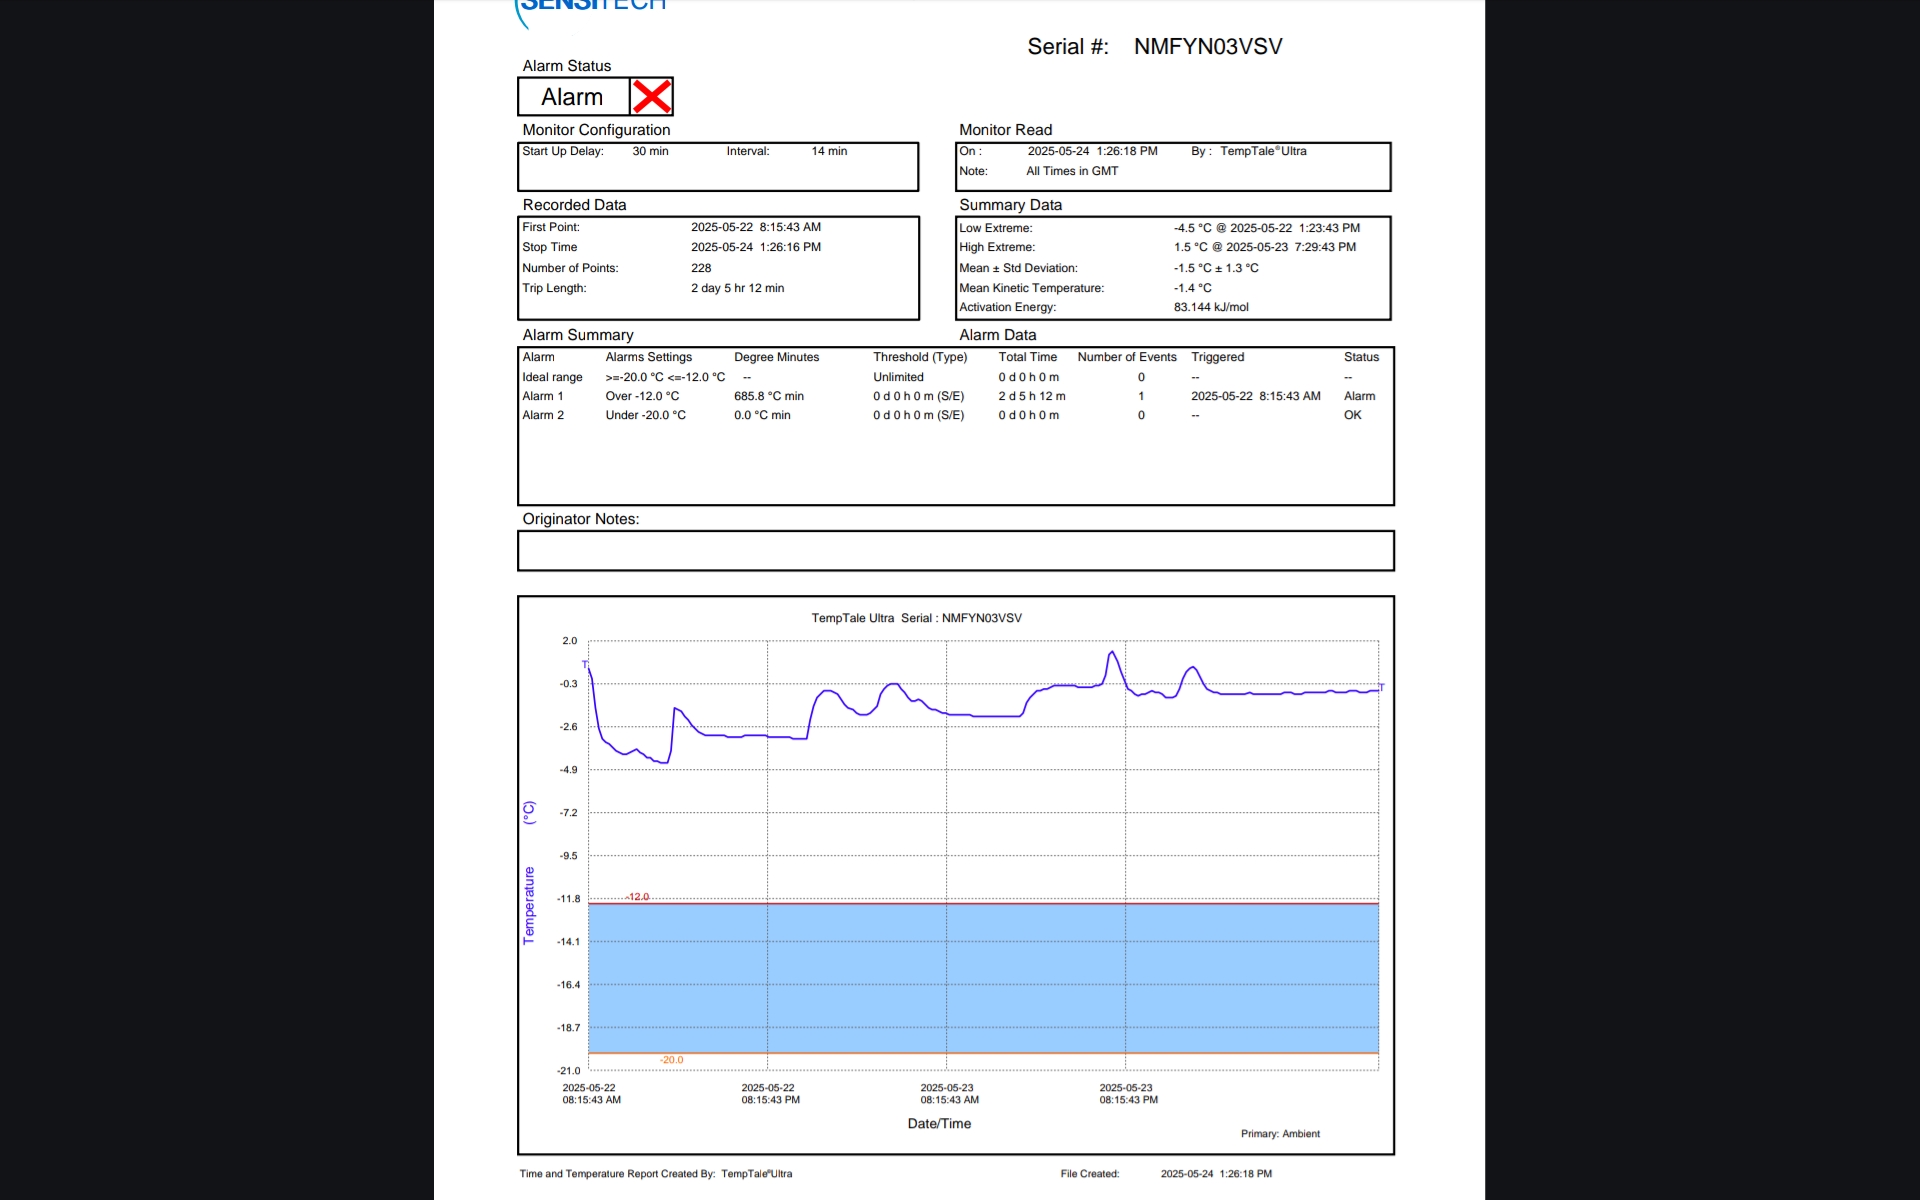Select the Trip Length 2 day 5 hr 12 min
Image resolution: width=1920 pixels, height=1200 pixels.
(737, 288)
